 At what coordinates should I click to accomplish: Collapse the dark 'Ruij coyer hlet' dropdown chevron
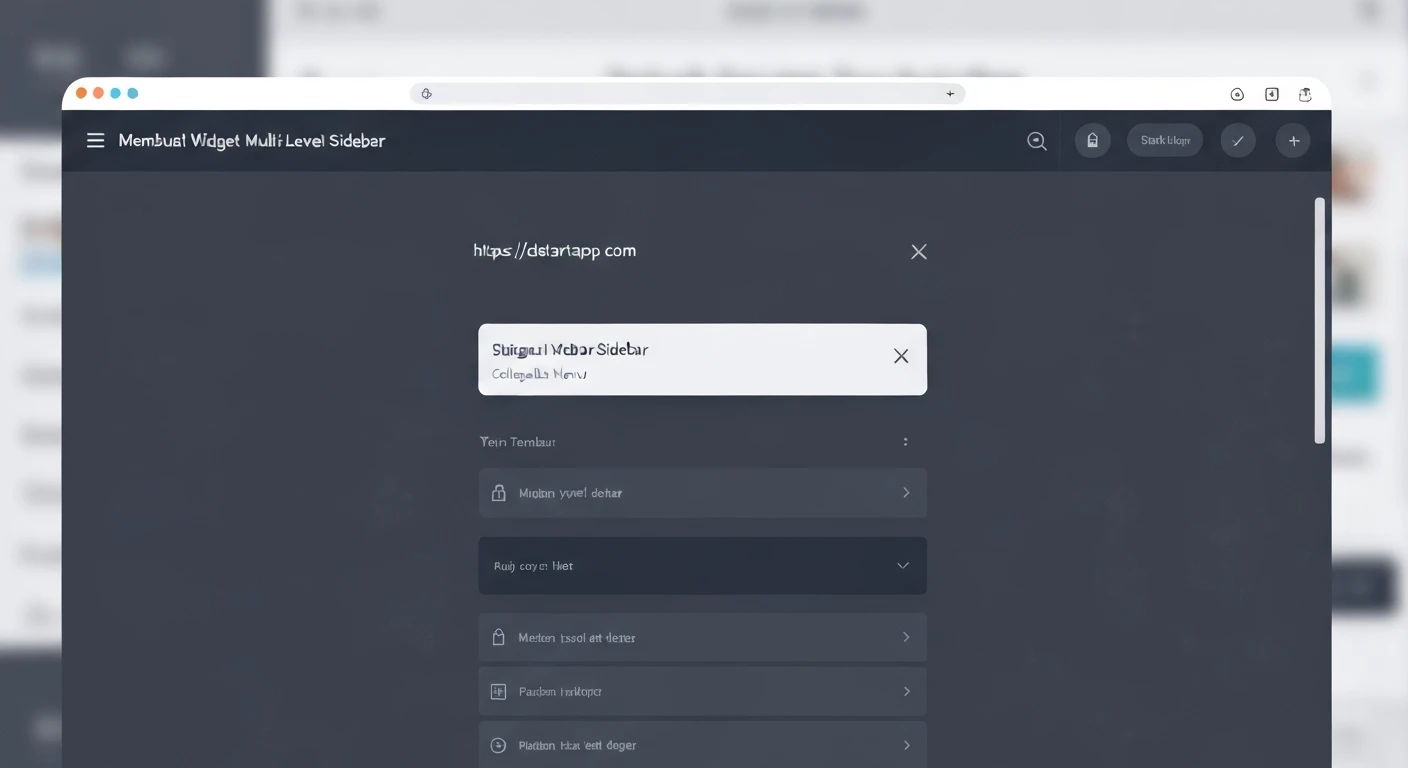click(x=903, y=565)
